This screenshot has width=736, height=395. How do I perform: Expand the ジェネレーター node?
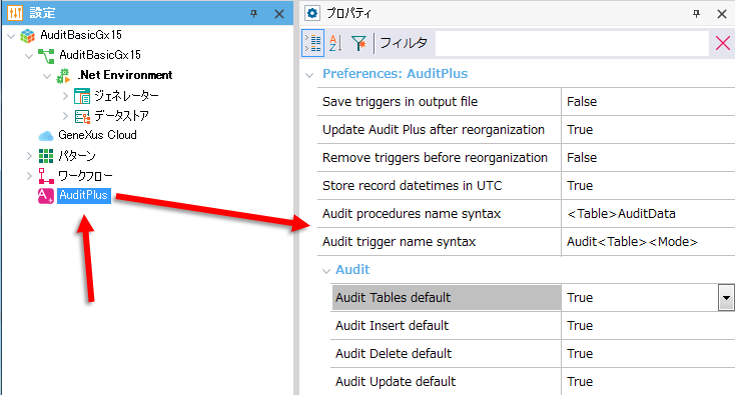tap(65, 96)
